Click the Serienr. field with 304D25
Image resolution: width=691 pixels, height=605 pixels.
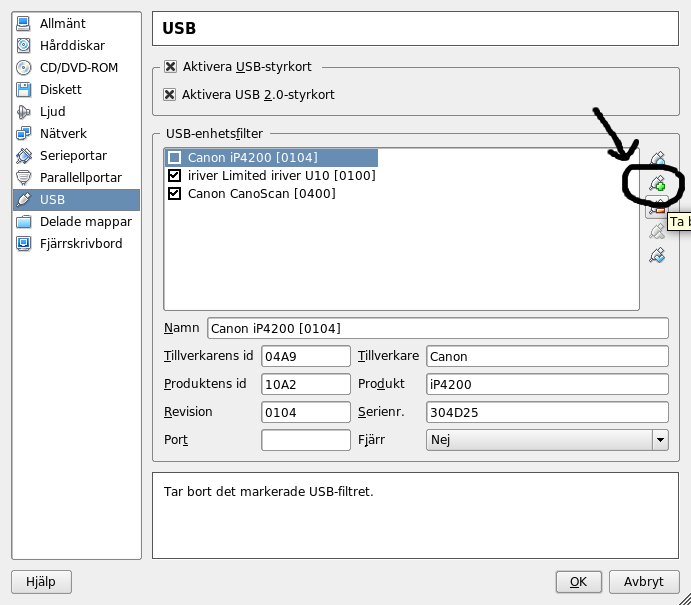point(547,412)
